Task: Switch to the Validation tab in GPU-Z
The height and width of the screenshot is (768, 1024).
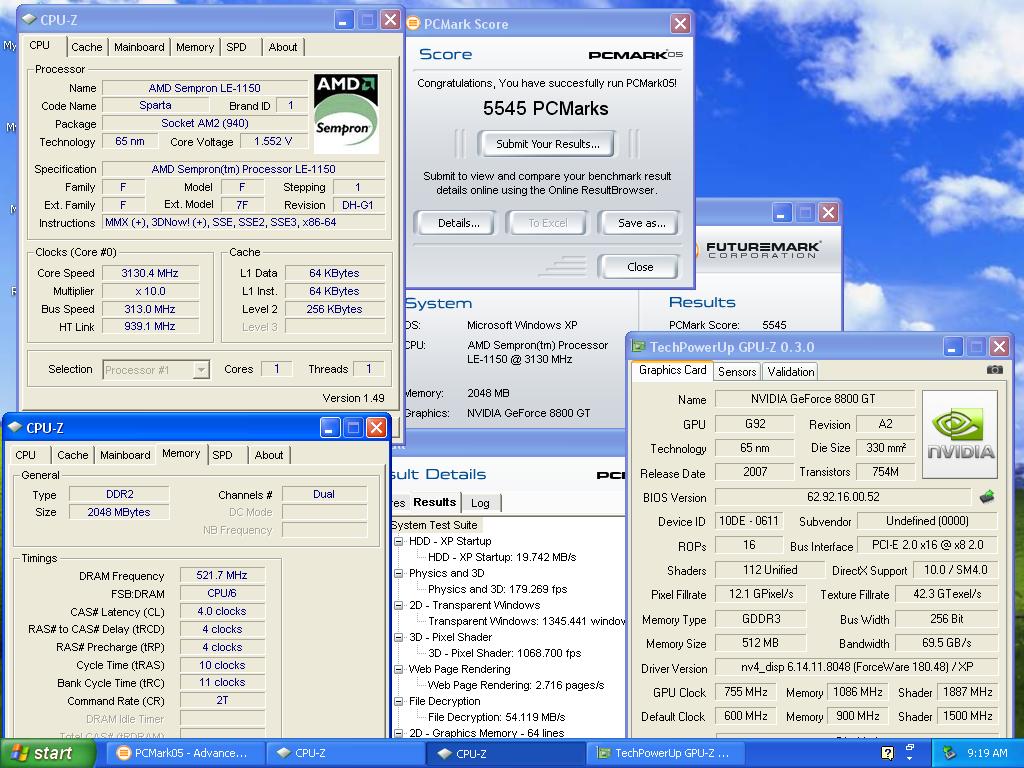Action: click(x=790, y=372)
